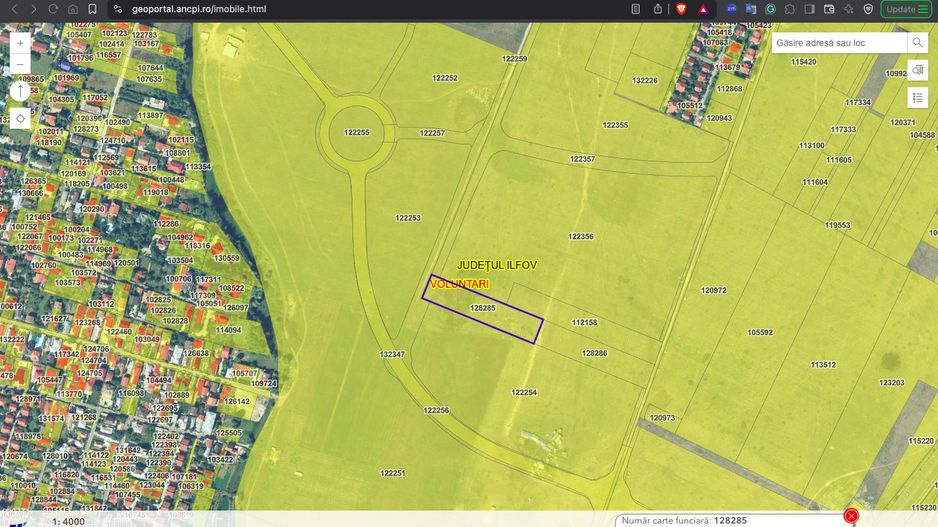The height and width of the screenshot is (527, 938).
Task: Open the browser extensions puzzle icon
Action: coord(790,9)
